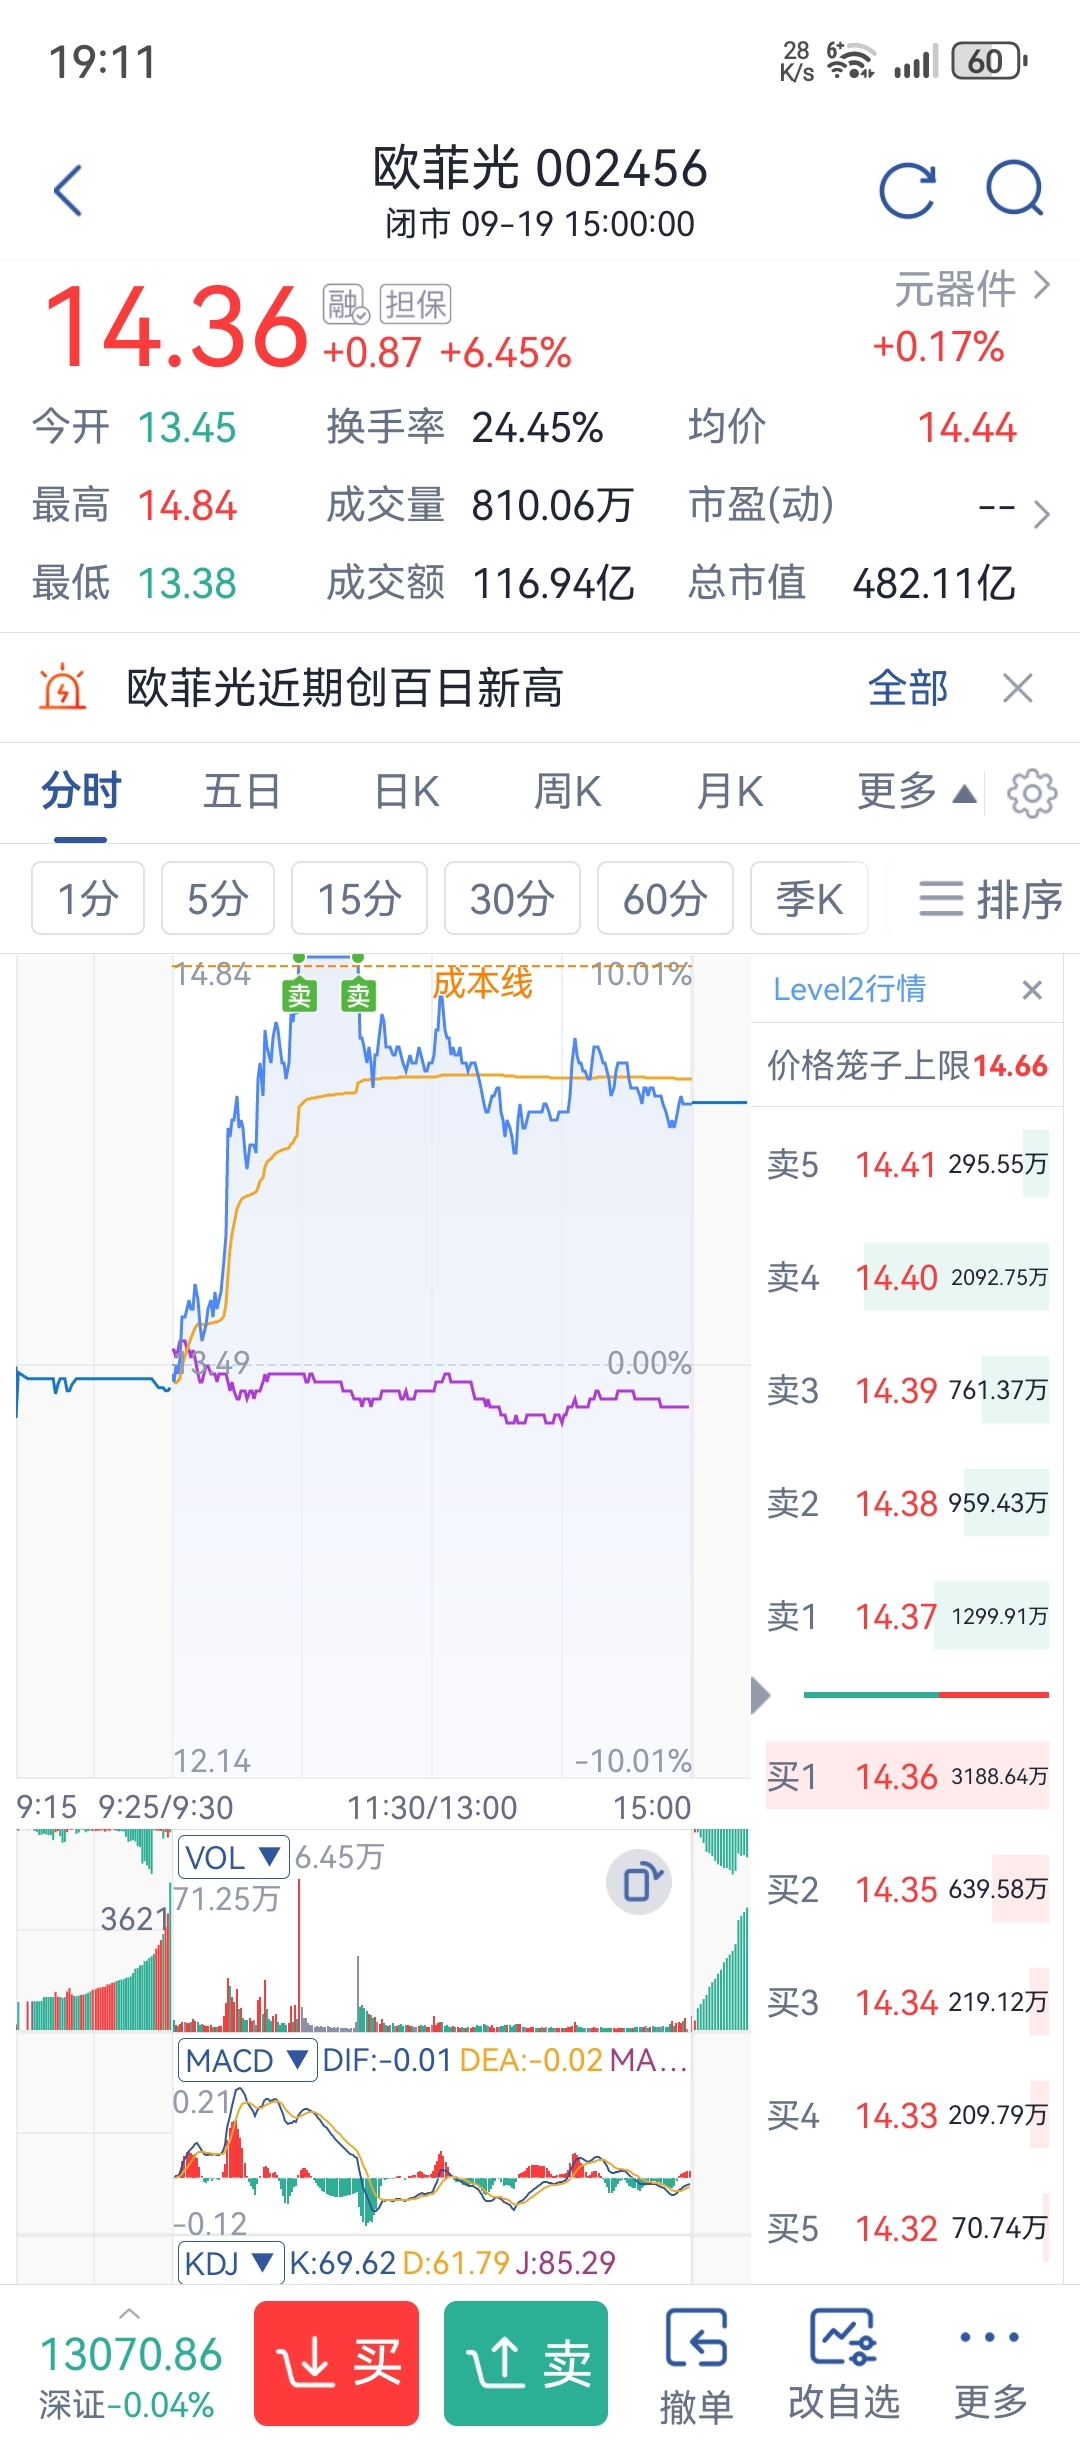Expand the 更多 chart period menu
This screenshot has width=1080, height=2440.
click(916, 792)
